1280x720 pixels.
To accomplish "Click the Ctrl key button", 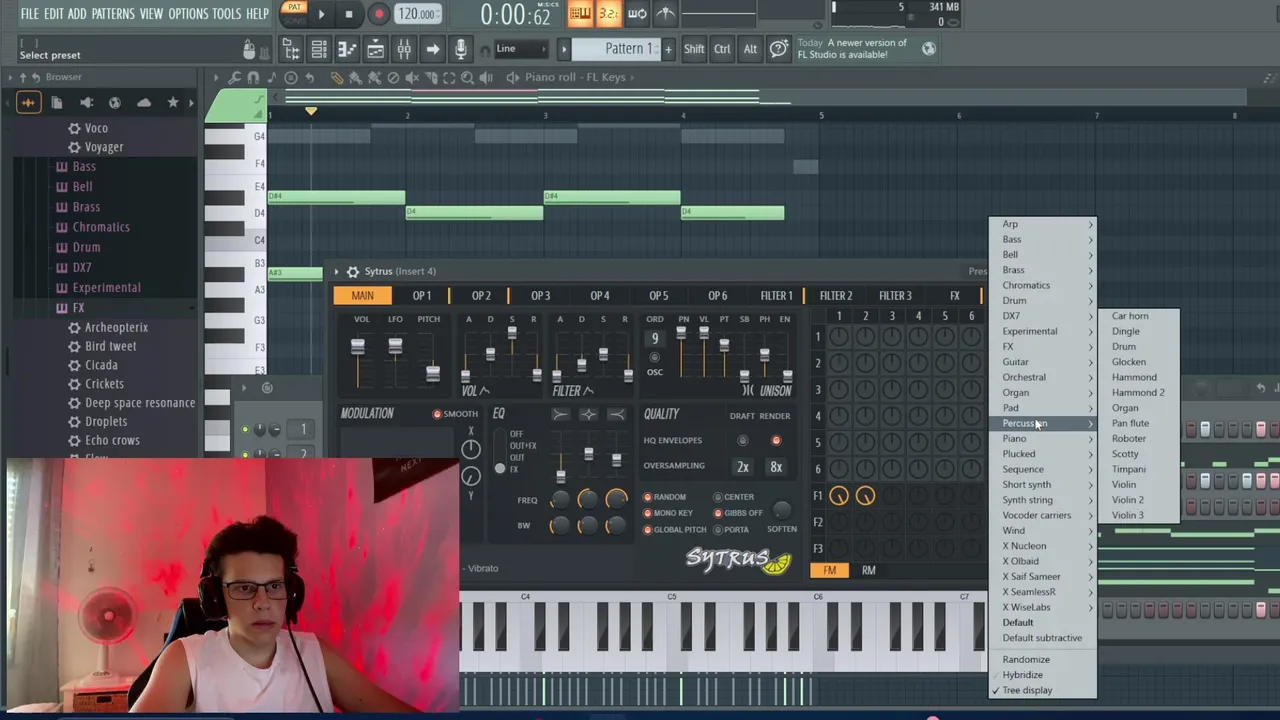I will pos(722,49).
